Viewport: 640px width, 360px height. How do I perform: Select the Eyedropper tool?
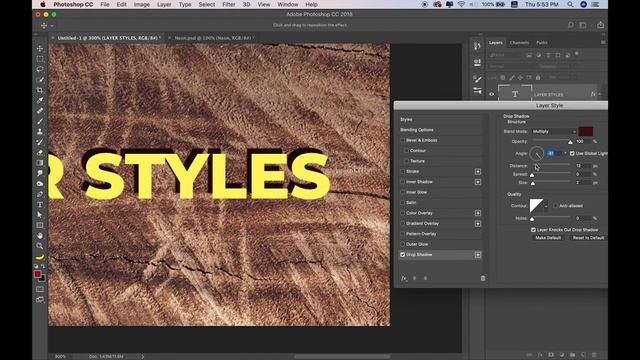(40, 100)
